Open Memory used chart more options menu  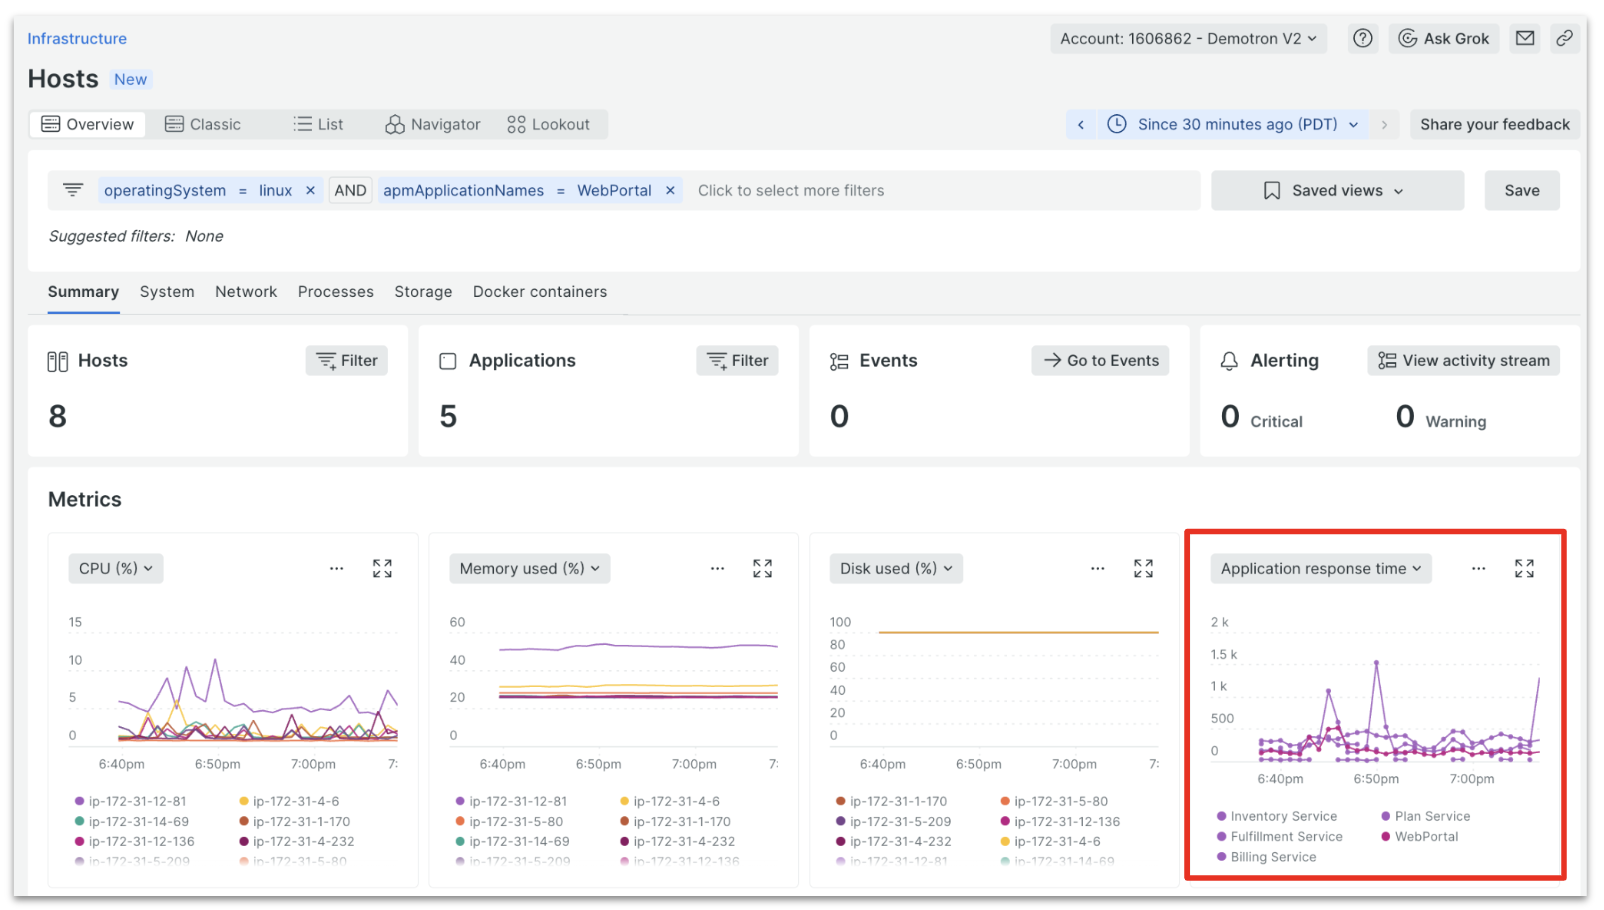pos(717,569)
